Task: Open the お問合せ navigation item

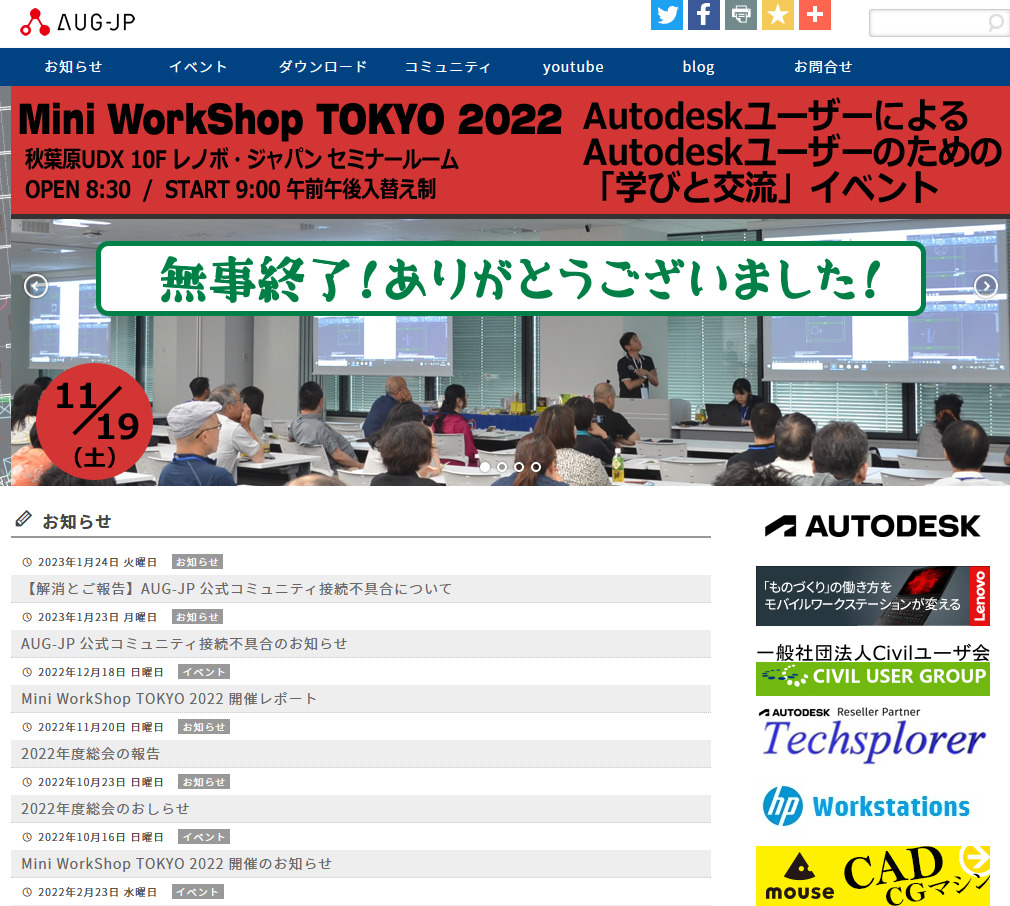Action: 823,67
